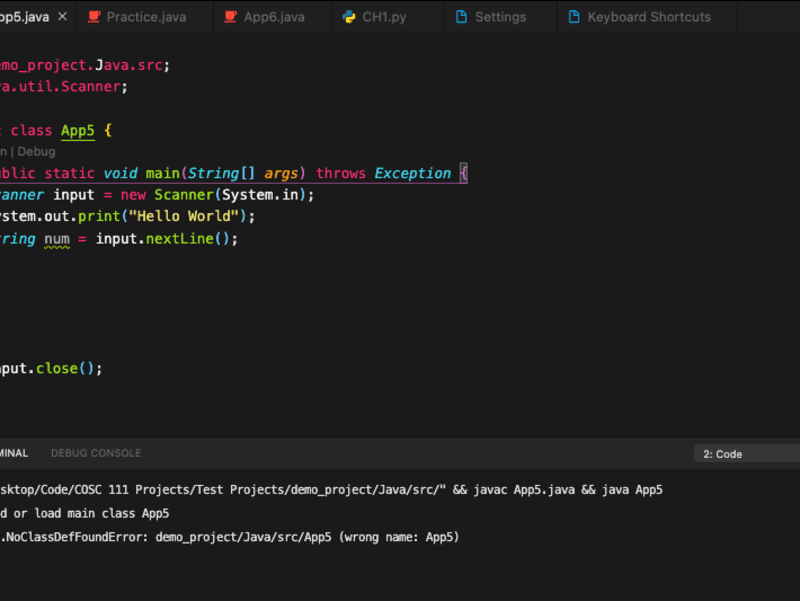The image size is (800, 601).
Task: Click the "Hello World" string literal
Action: (x=184, y=216)
